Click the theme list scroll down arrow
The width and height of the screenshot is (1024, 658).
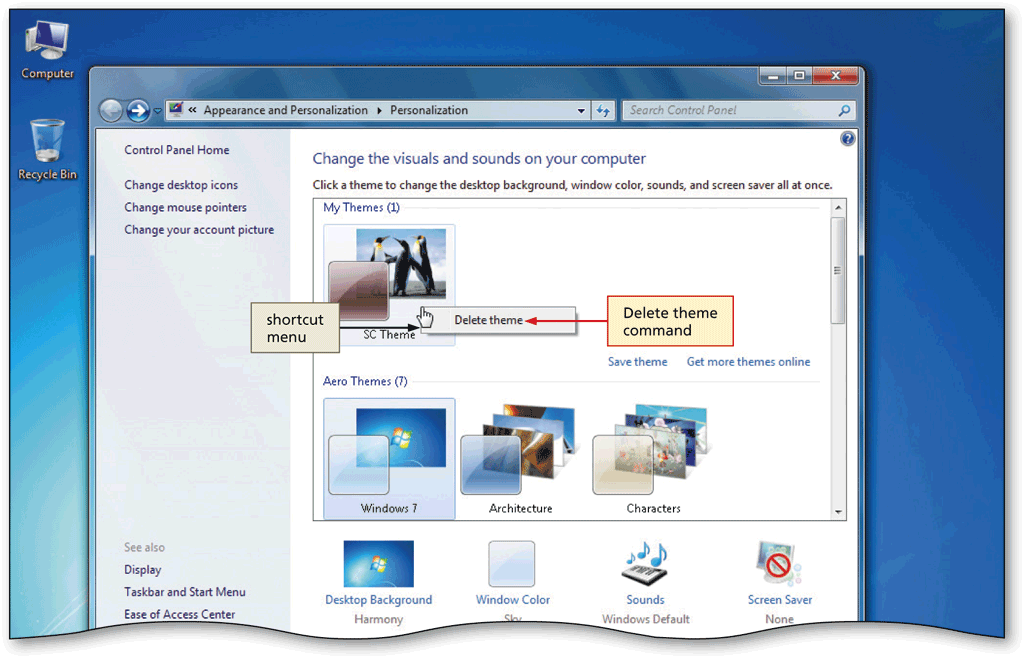coord(838,512)
